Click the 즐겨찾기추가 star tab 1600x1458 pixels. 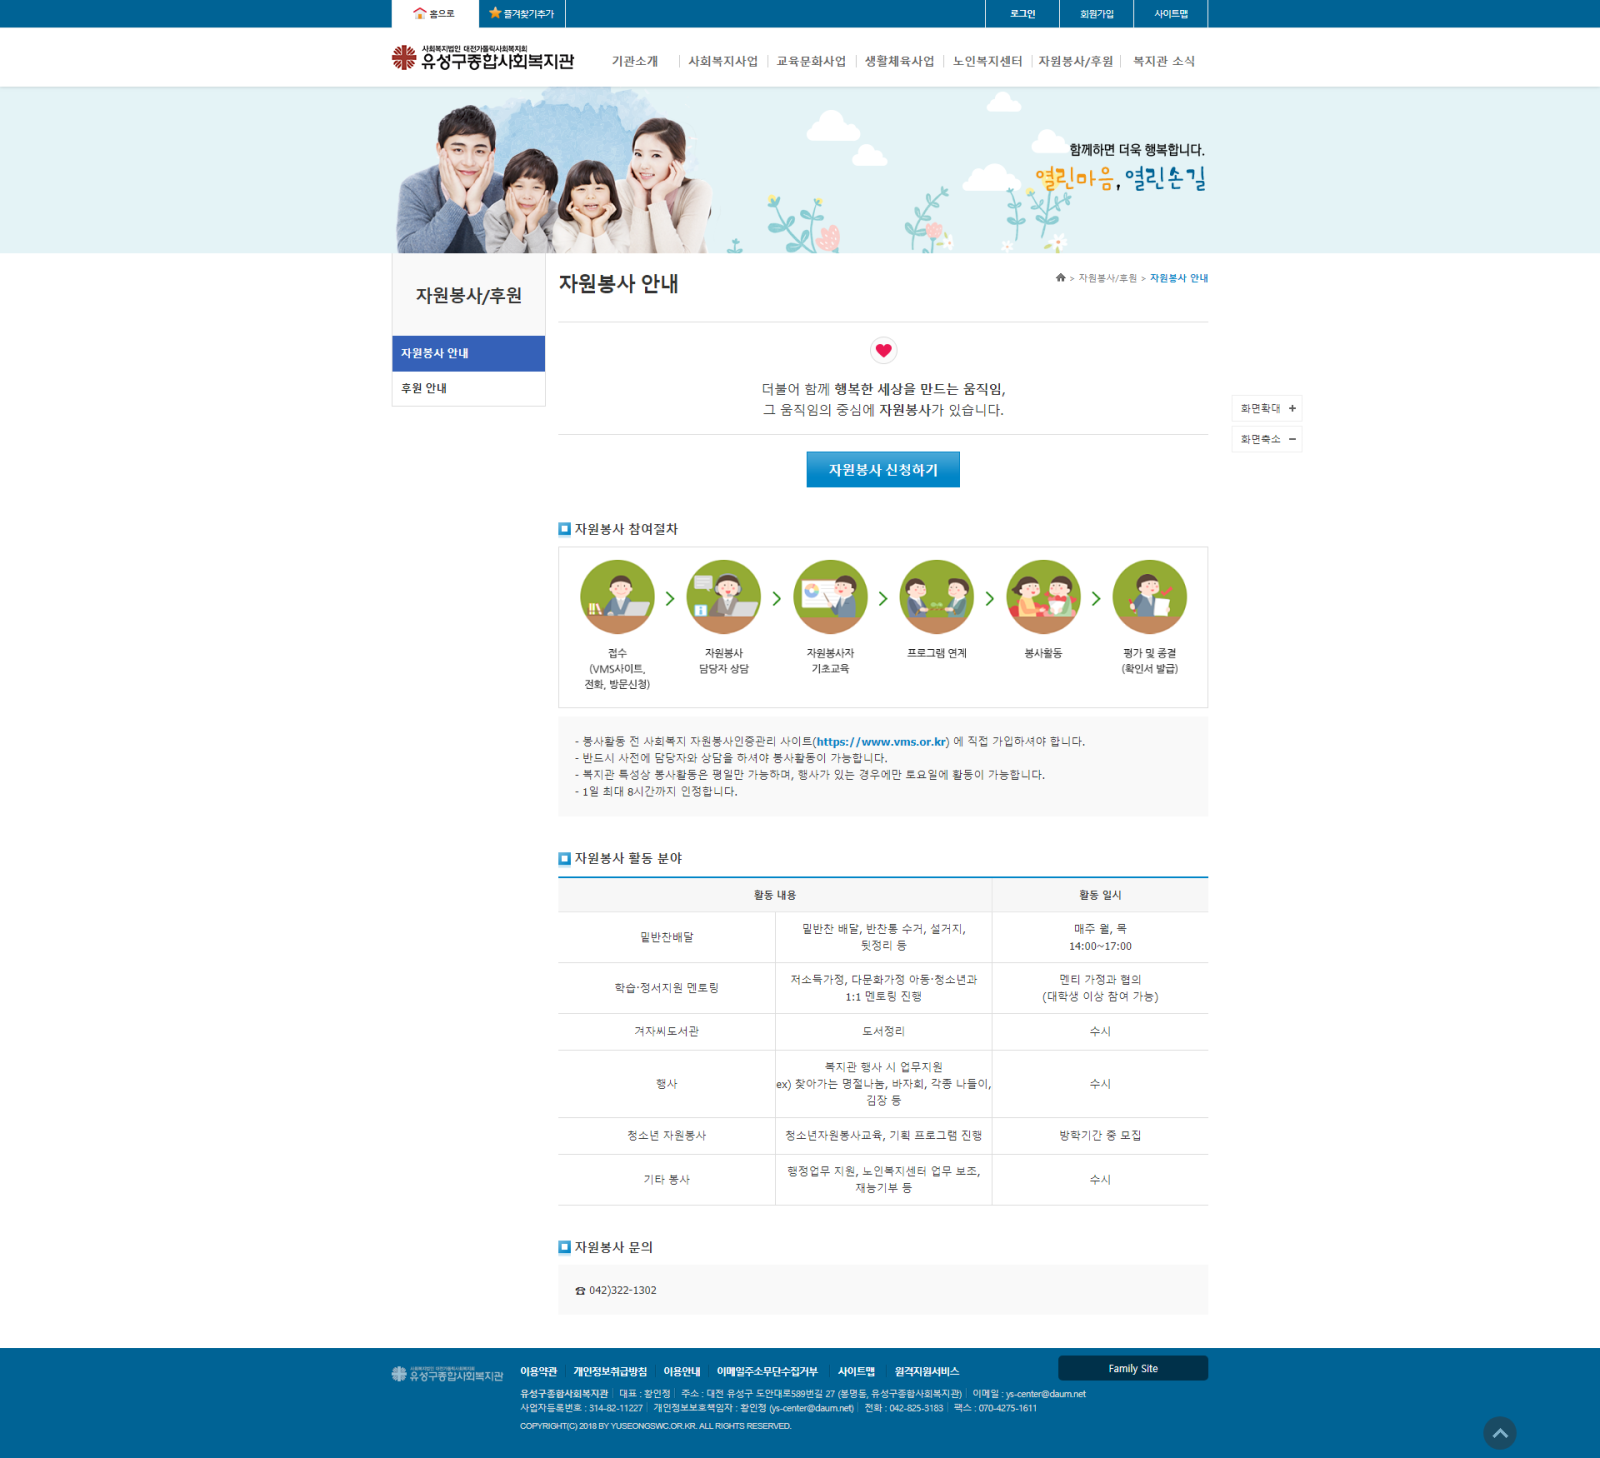[522, 14]
